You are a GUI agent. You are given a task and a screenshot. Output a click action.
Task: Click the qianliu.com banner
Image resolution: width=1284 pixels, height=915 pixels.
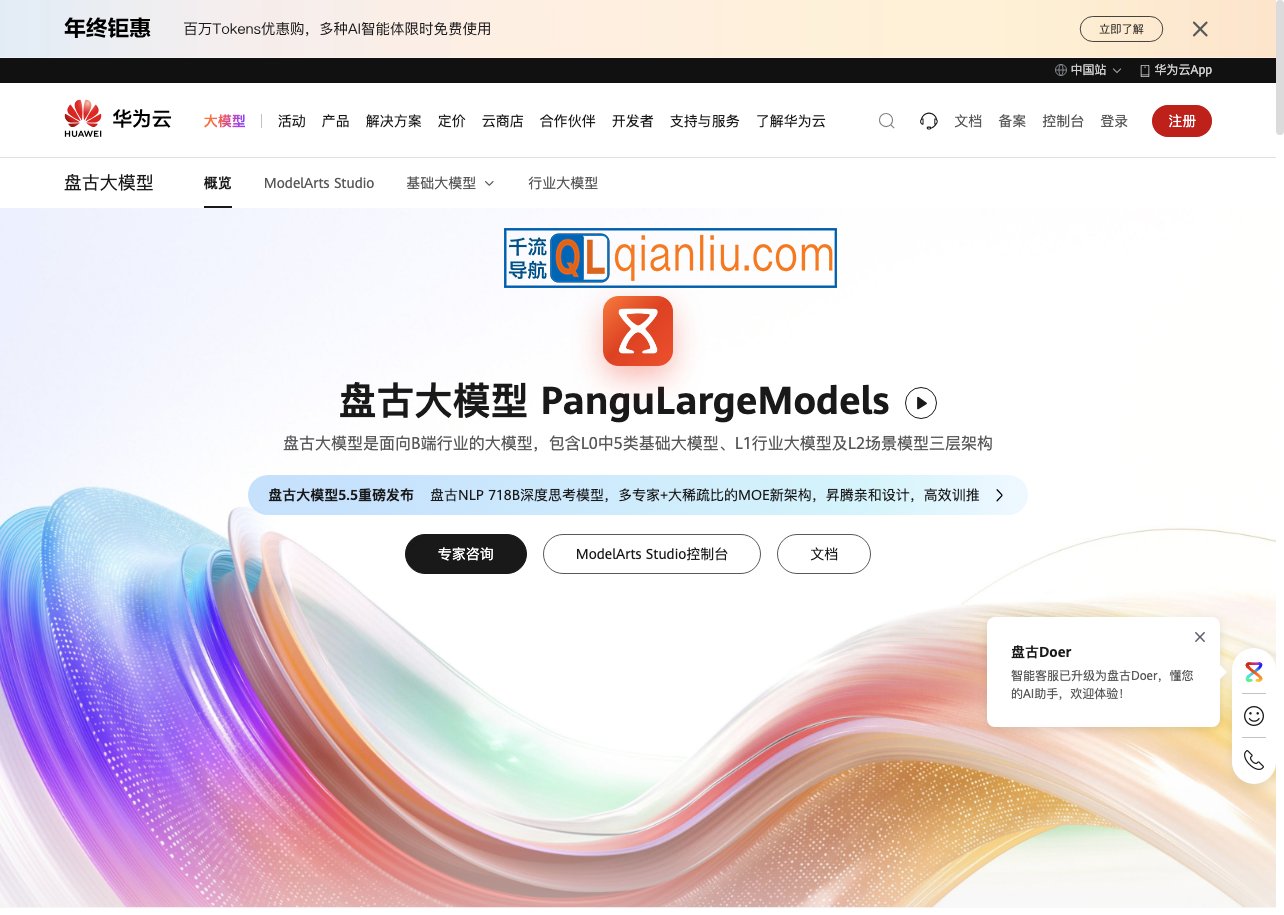click(x=670, y=257)
